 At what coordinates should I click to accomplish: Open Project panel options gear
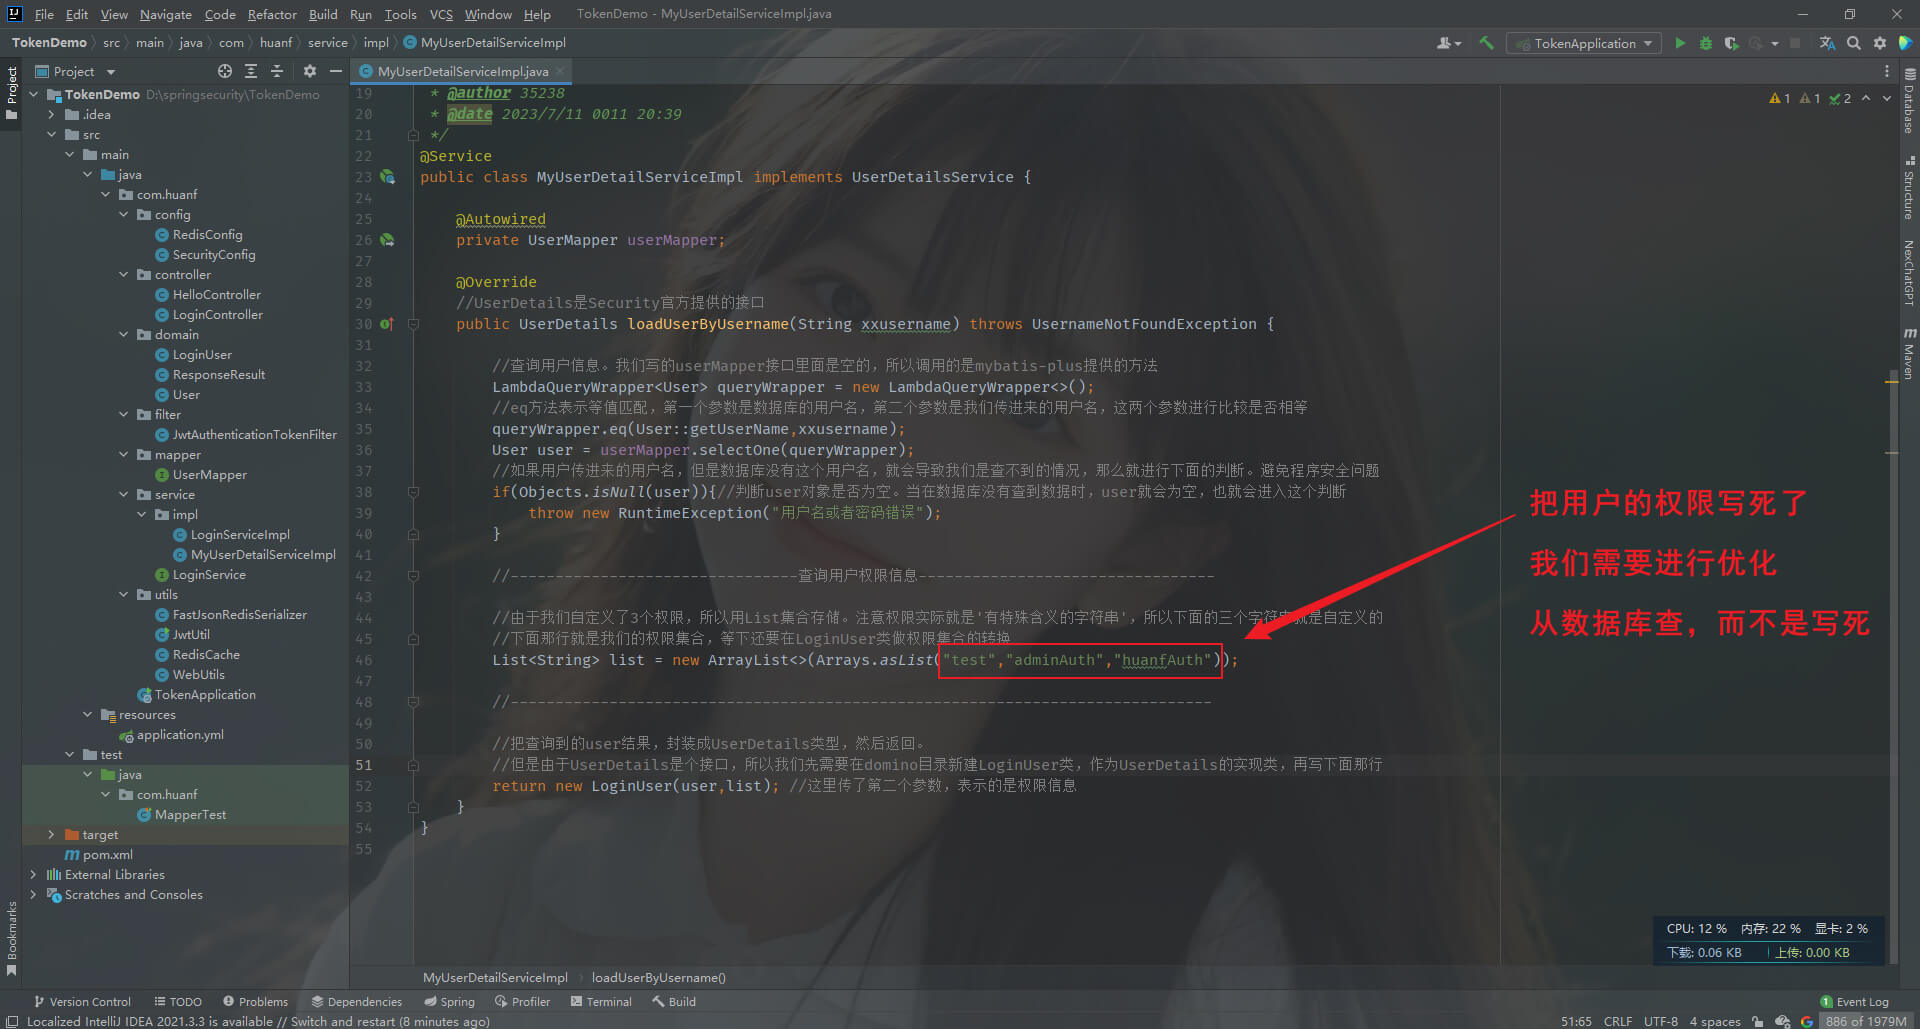pos(310,71)
